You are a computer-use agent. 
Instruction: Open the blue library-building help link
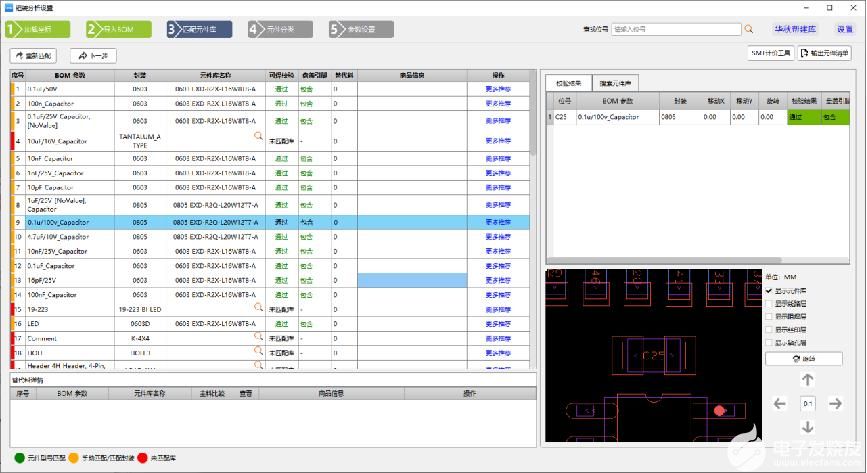[x=795, y=29]
